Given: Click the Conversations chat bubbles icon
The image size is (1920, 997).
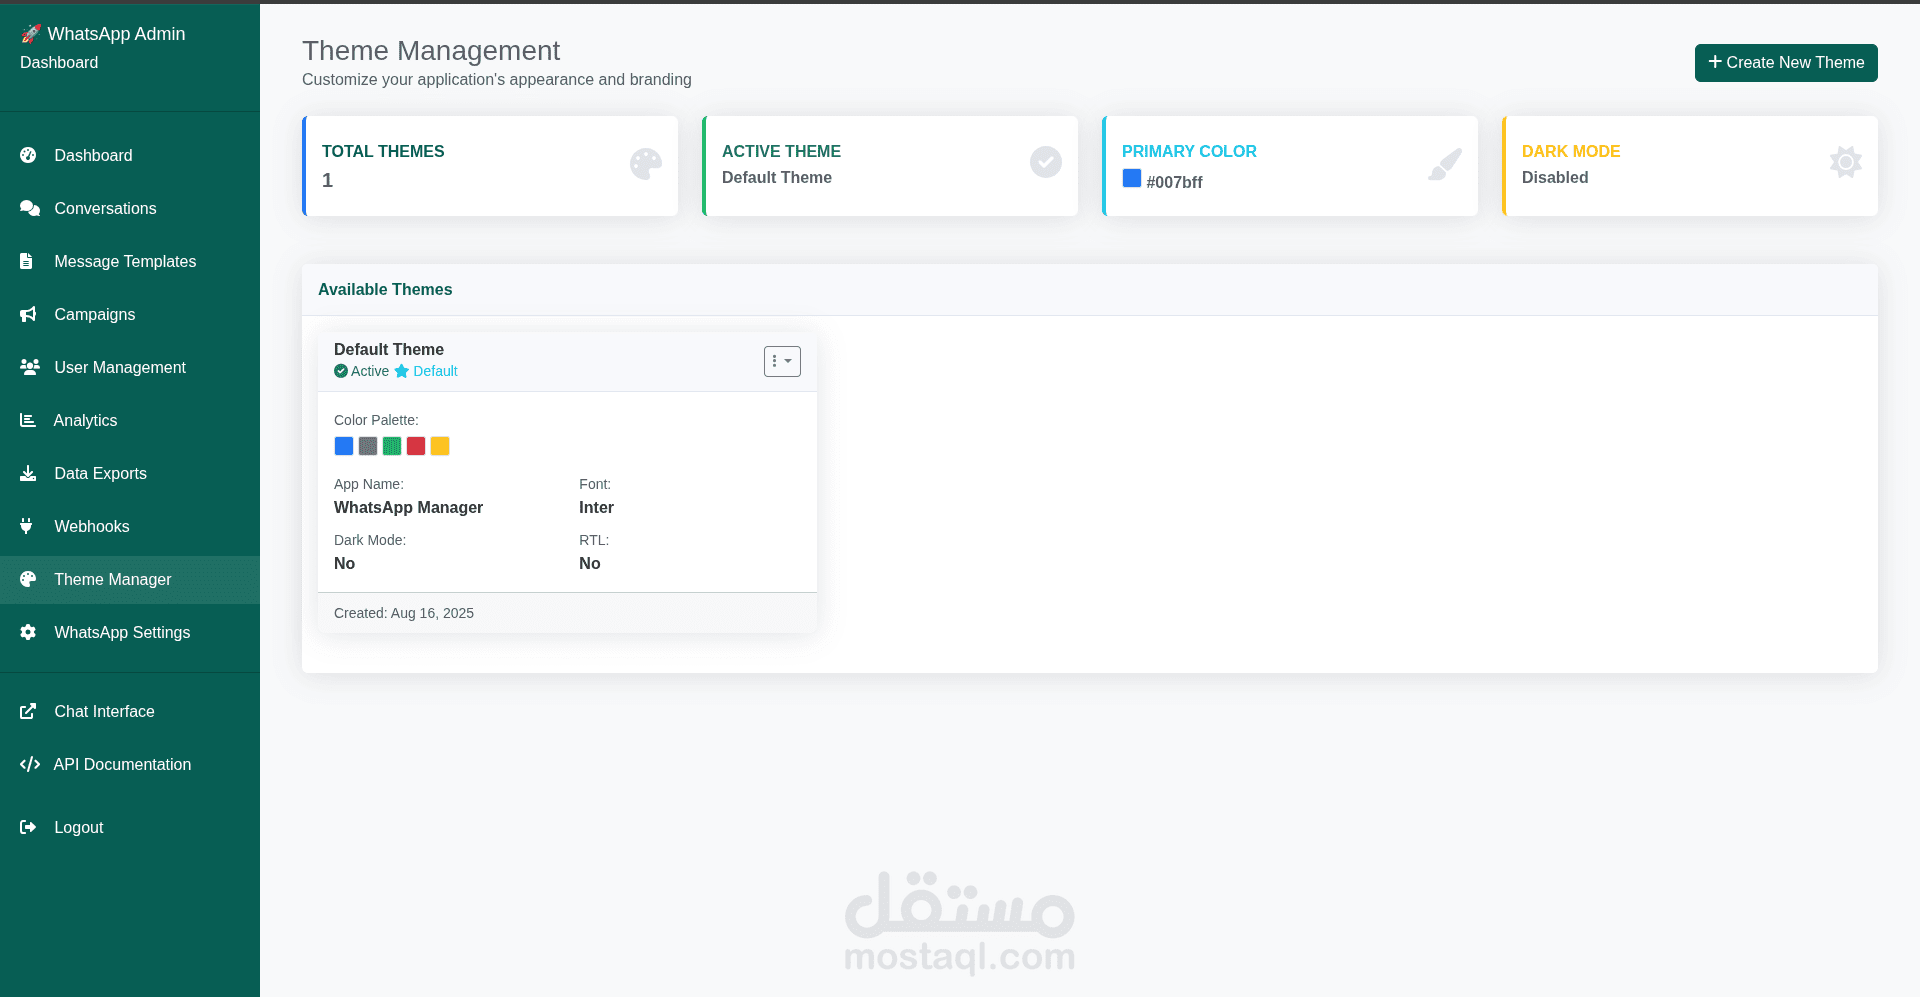Looking at the screenshot, I should (x=30, y=208).
